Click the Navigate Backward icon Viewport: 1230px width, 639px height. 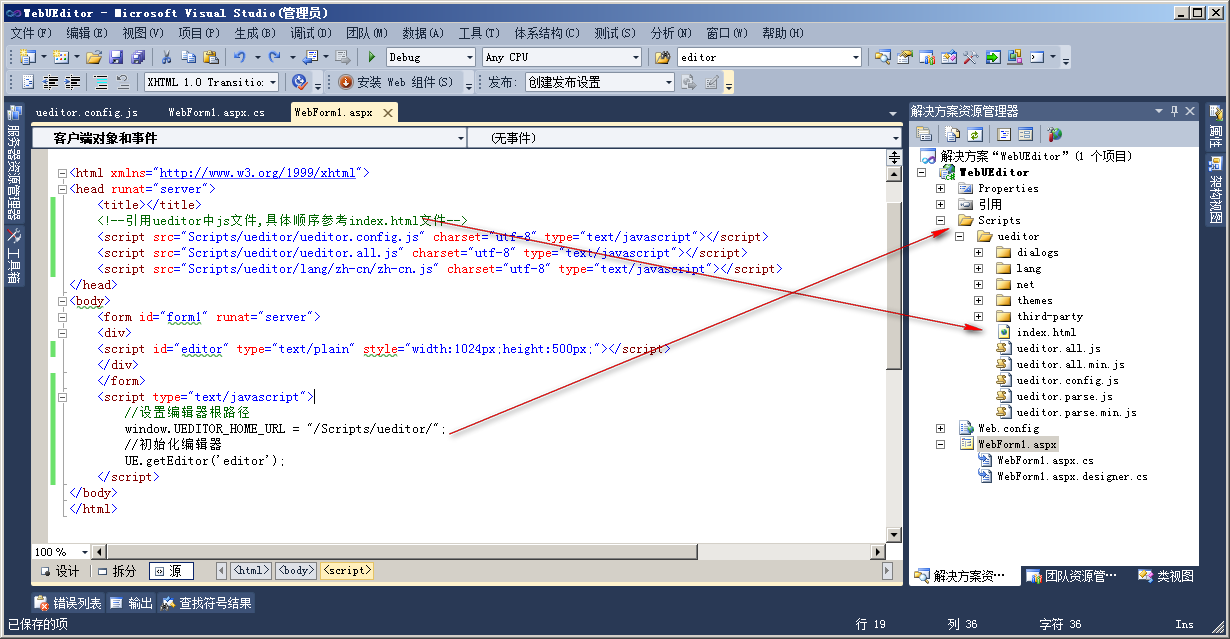tap(309, 57)
